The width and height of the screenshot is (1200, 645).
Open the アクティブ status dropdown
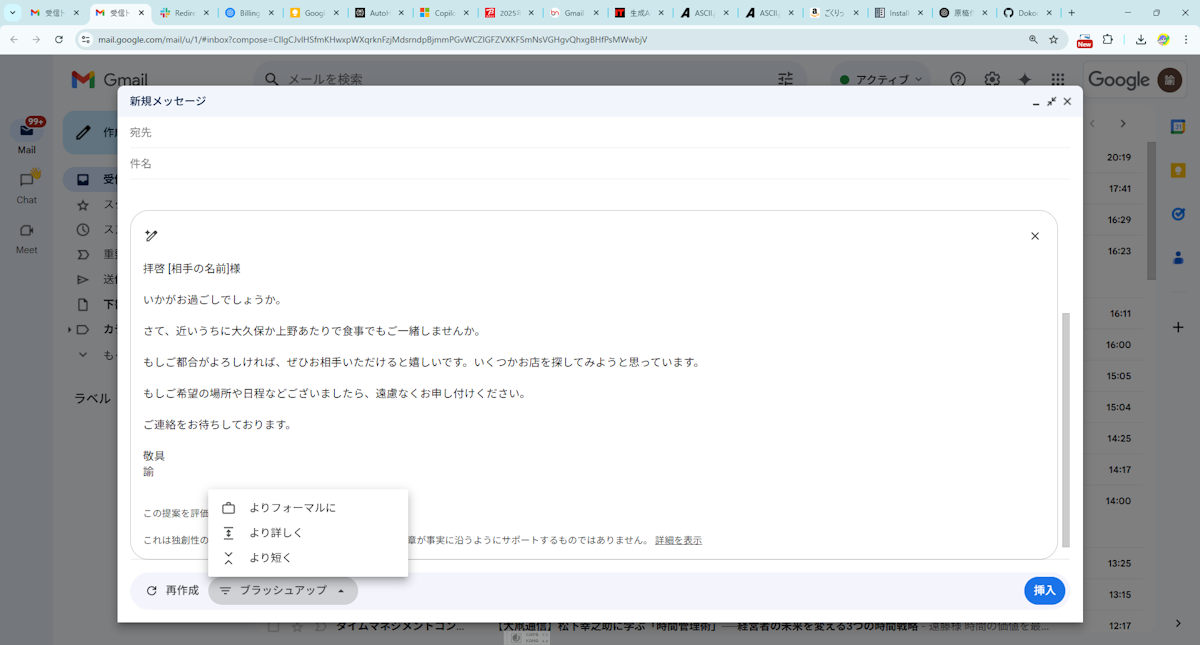(x=882, y=79)
